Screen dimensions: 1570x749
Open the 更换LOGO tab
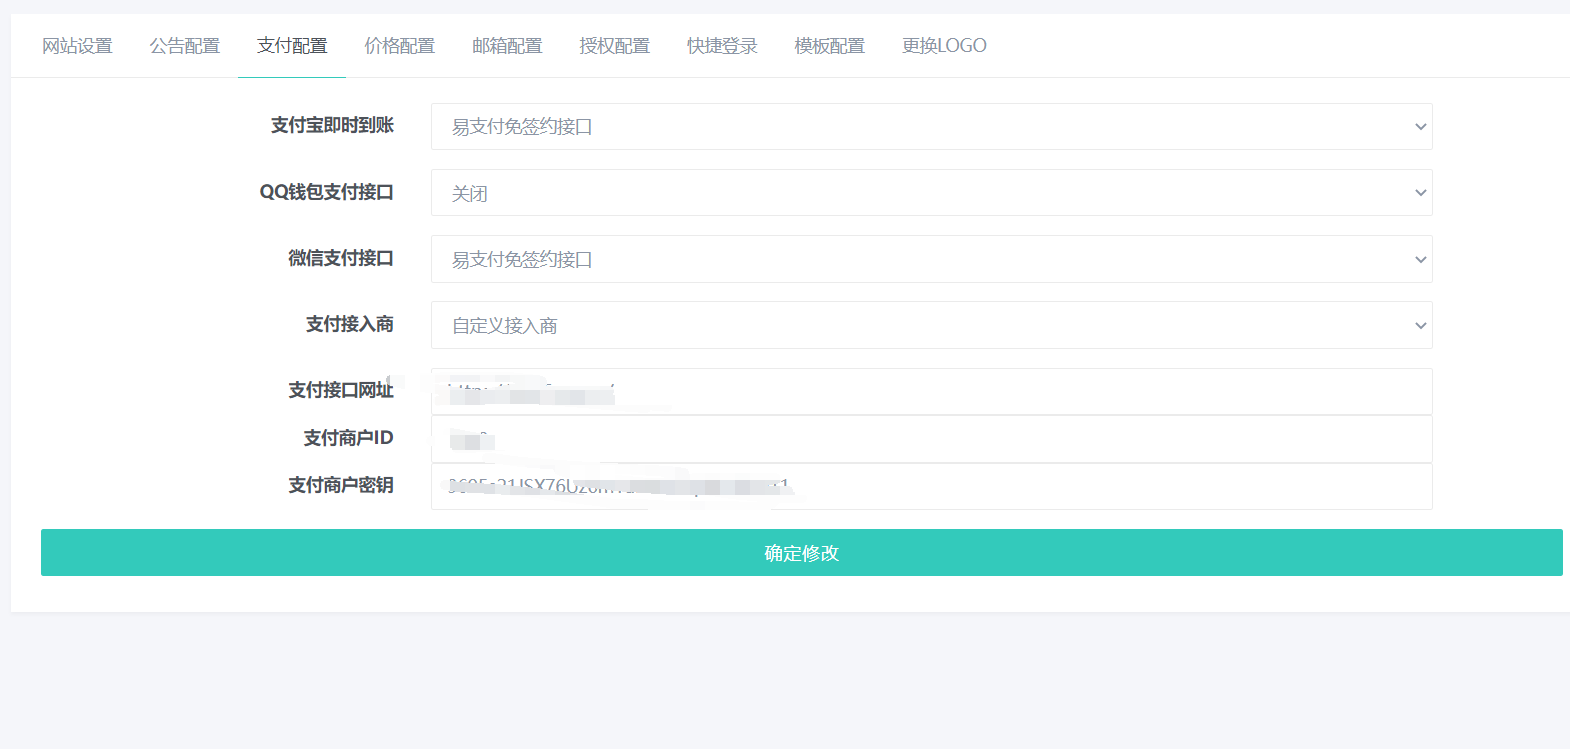pyautogui.click(x=943, y=46)
